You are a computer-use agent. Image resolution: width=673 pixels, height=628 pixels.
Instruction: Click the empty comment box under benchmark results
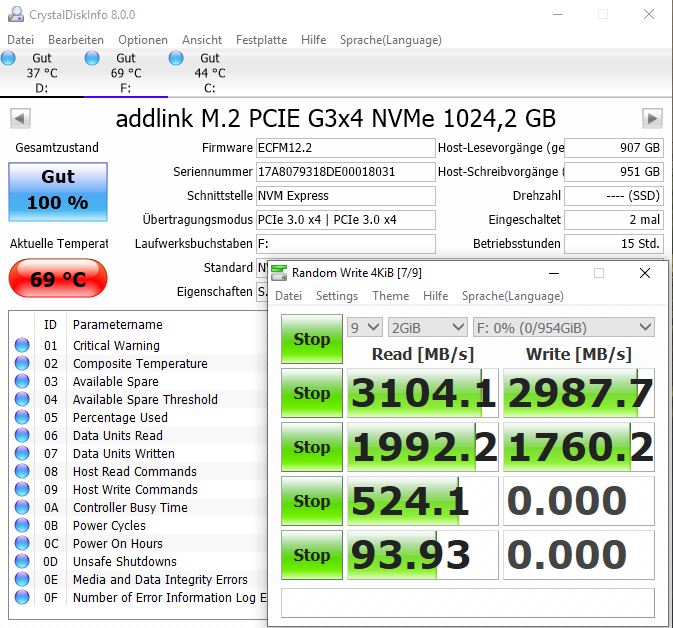(x=468, y=603)
